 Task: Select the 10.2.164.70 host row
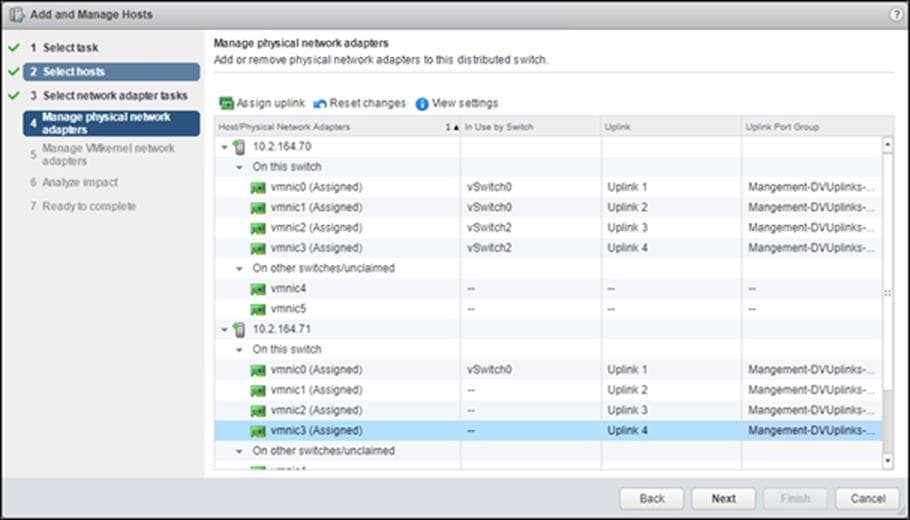tap(548, 147)
